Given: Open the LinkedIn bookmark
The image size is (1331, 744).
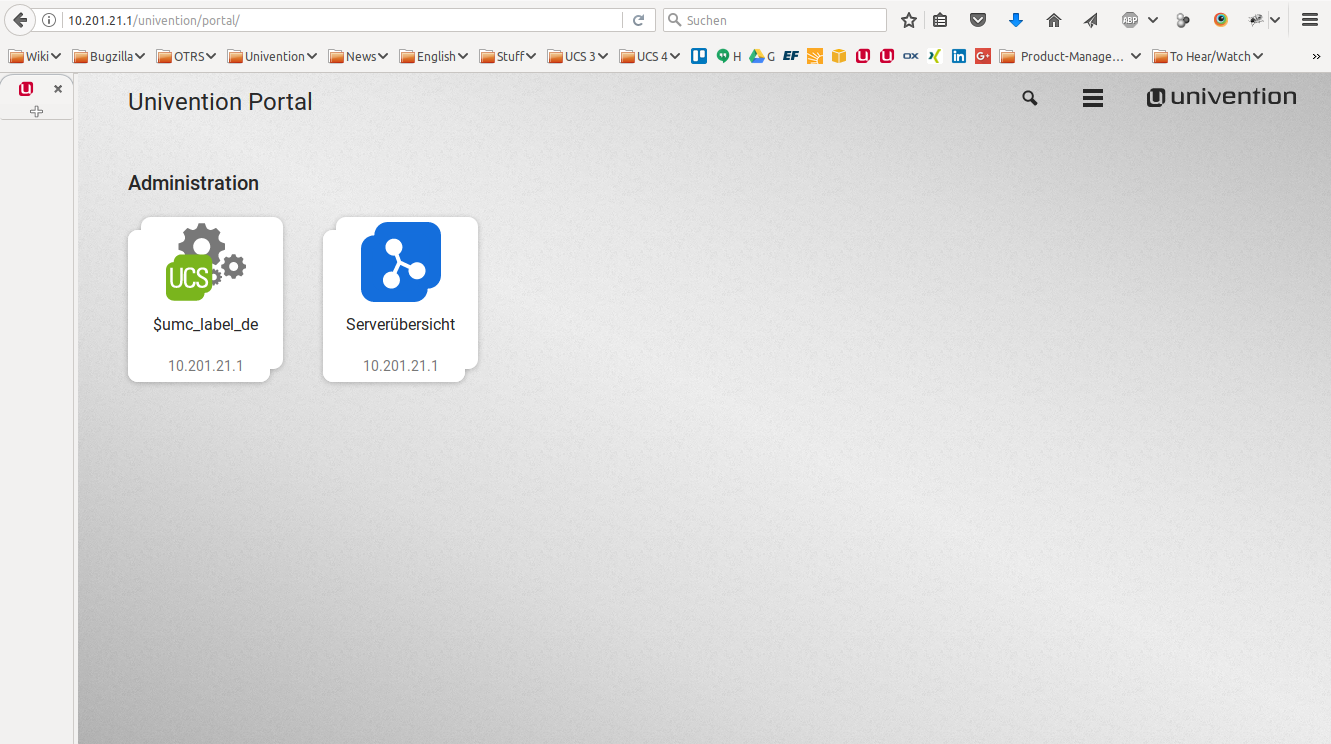Looking at the screenshot, I should point(959,57).
